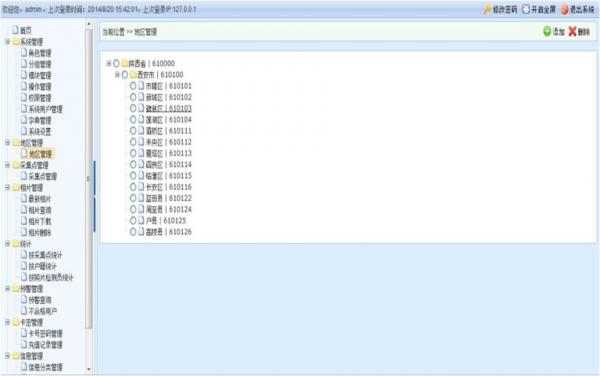Click the sidebar scroll down arrow

(89, 369)
